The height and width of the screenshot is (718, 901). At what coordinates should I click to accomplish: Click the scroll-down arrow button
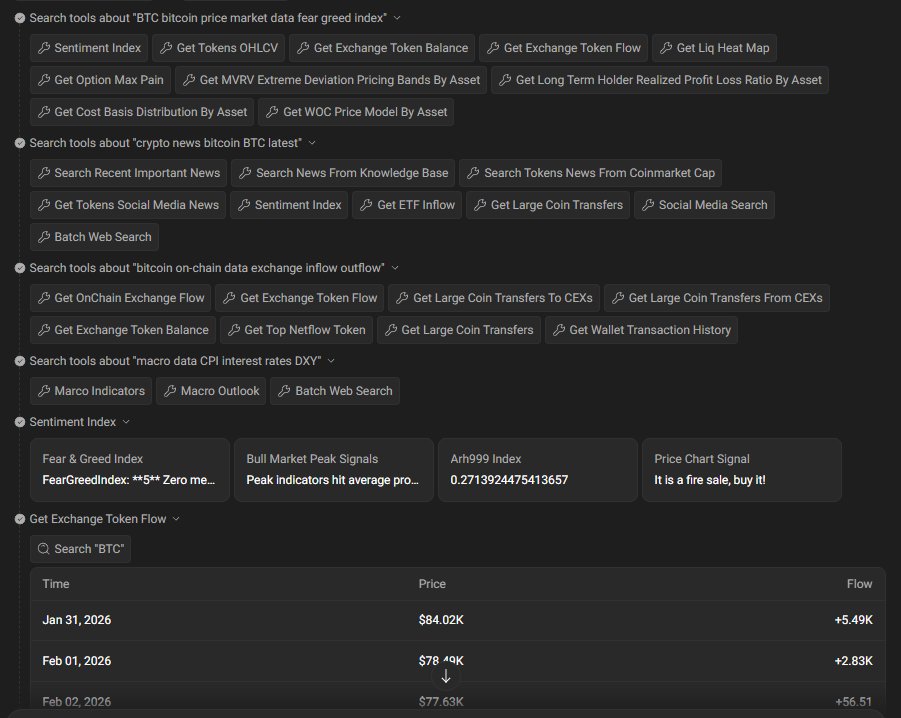pyautogui.click(x=445, y=677)
